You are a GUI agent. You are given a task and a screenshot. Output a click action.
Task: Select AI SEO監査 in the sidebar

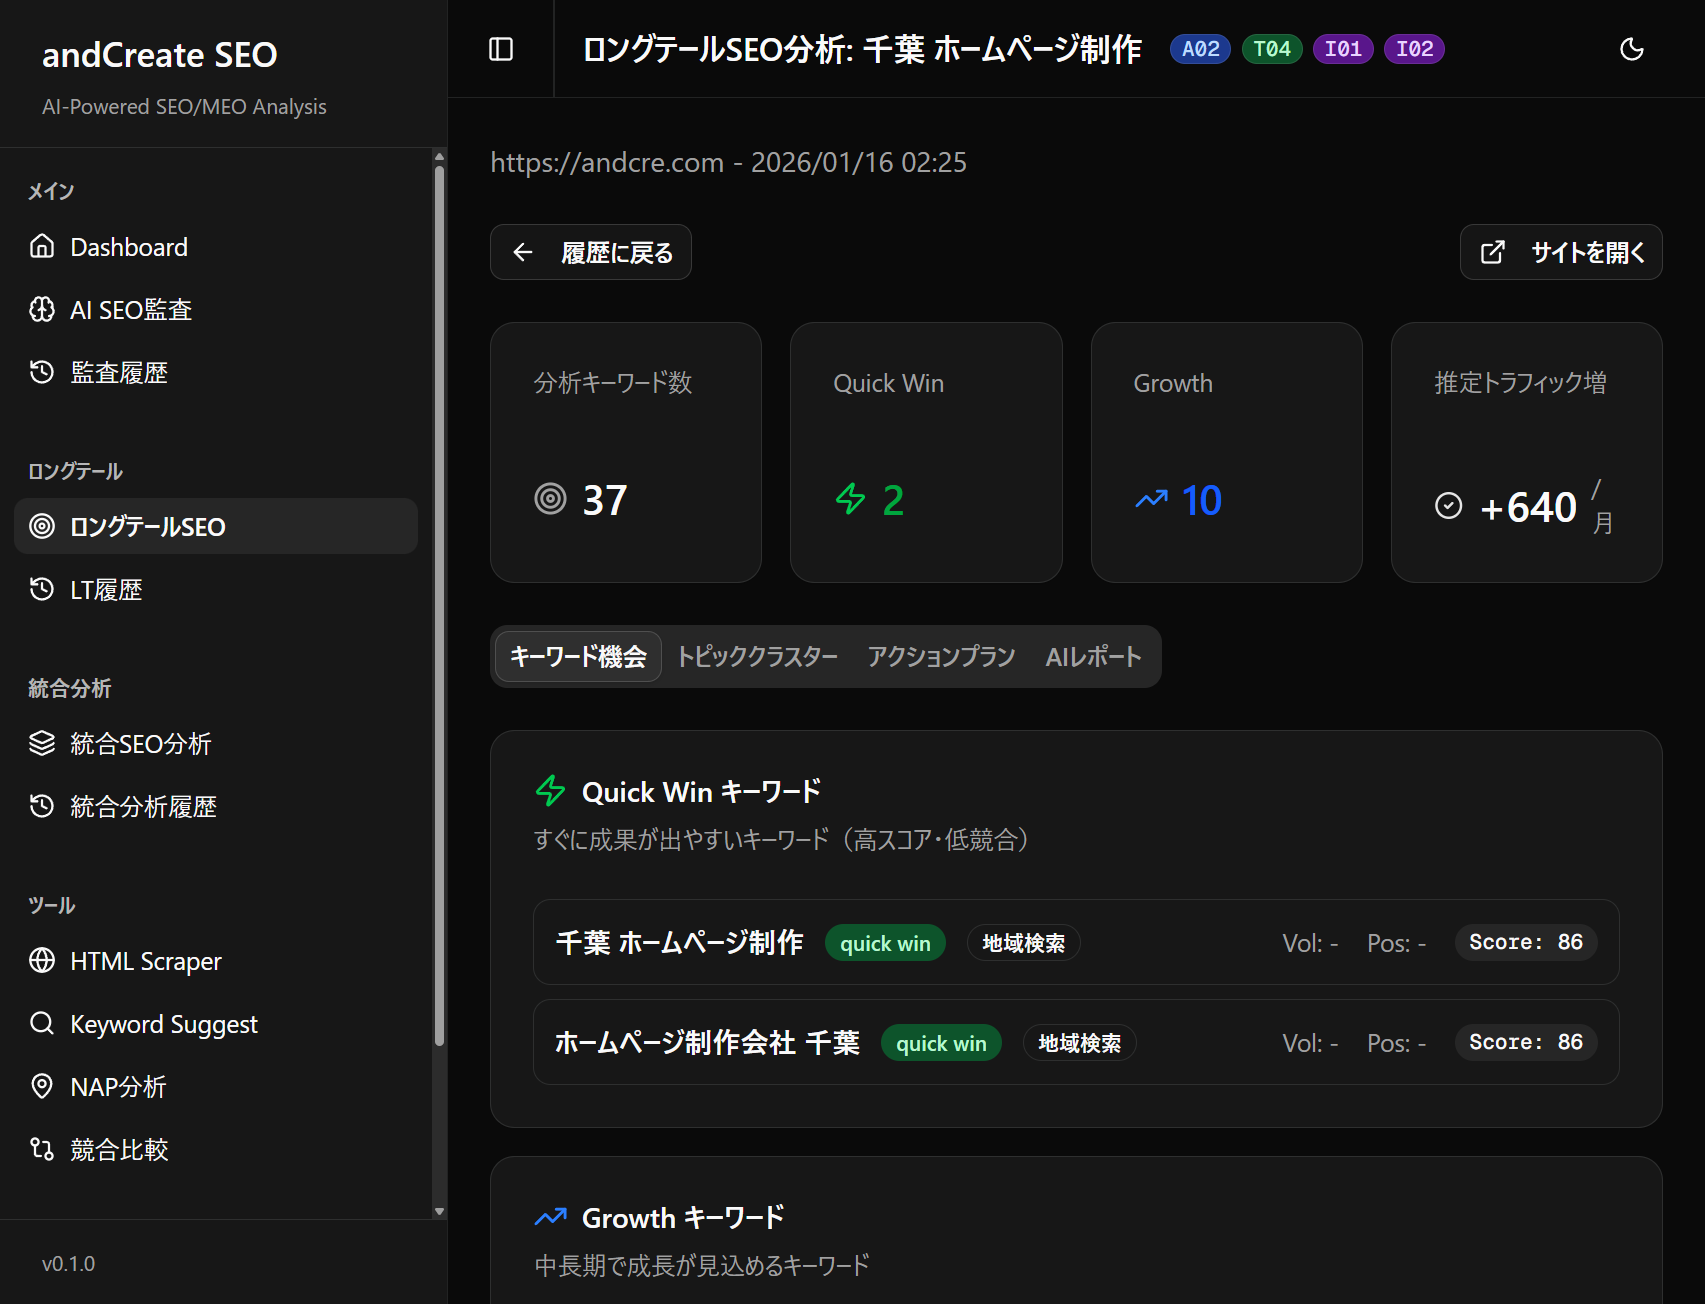[131, 309]
